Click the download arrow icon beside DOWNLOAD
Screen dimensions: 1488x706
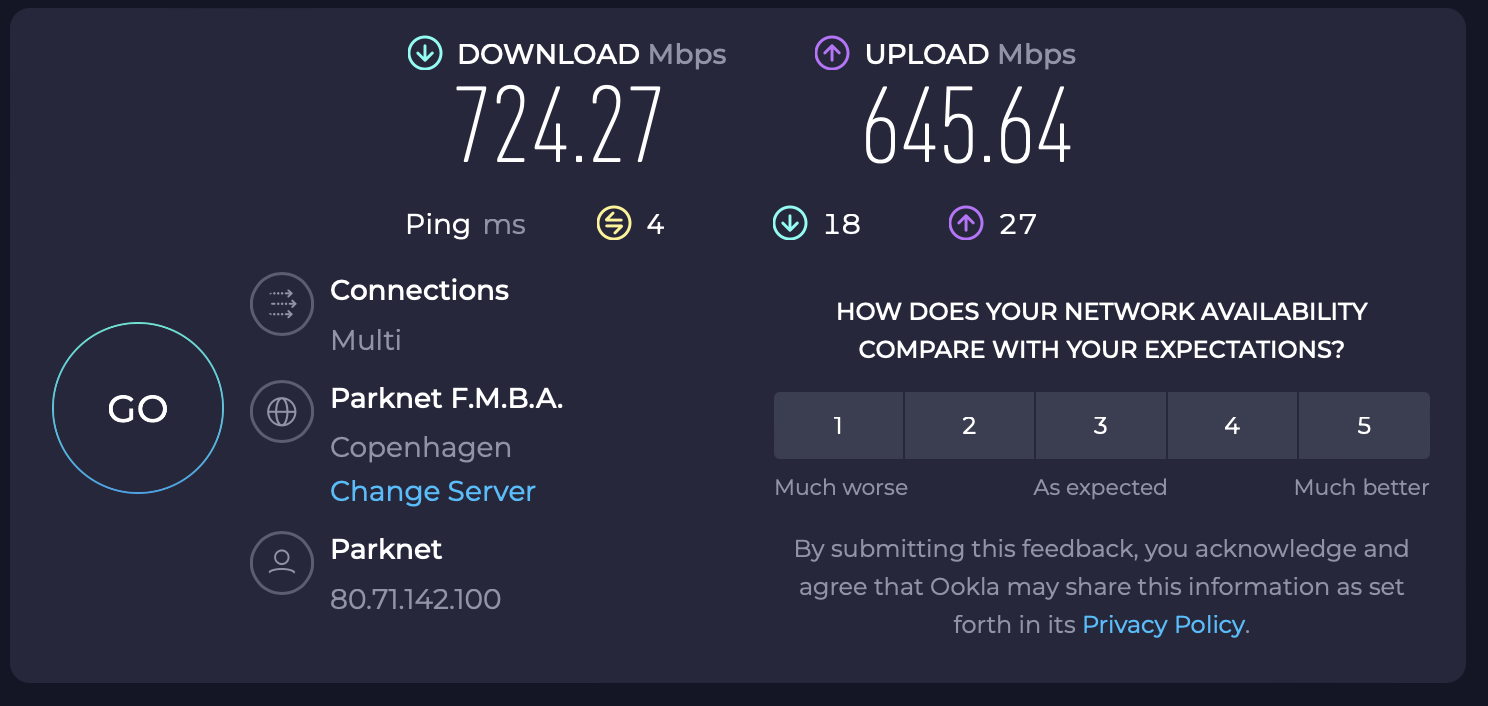[425, 53]
